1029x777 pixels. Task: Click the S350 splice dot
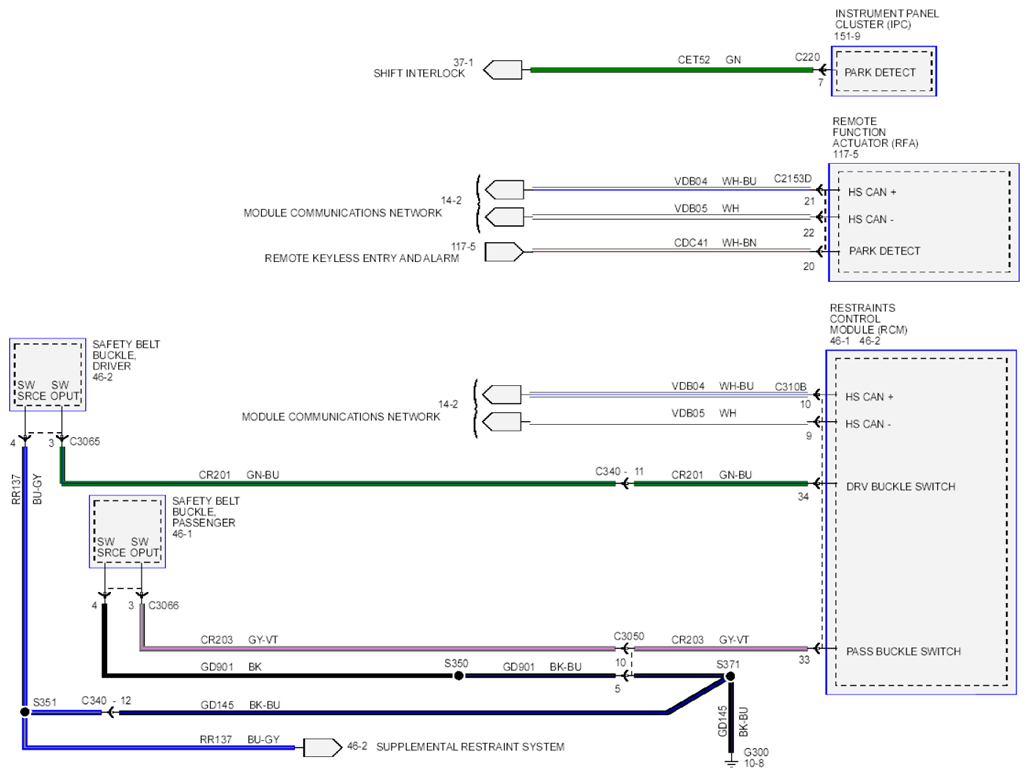[459, 676]
